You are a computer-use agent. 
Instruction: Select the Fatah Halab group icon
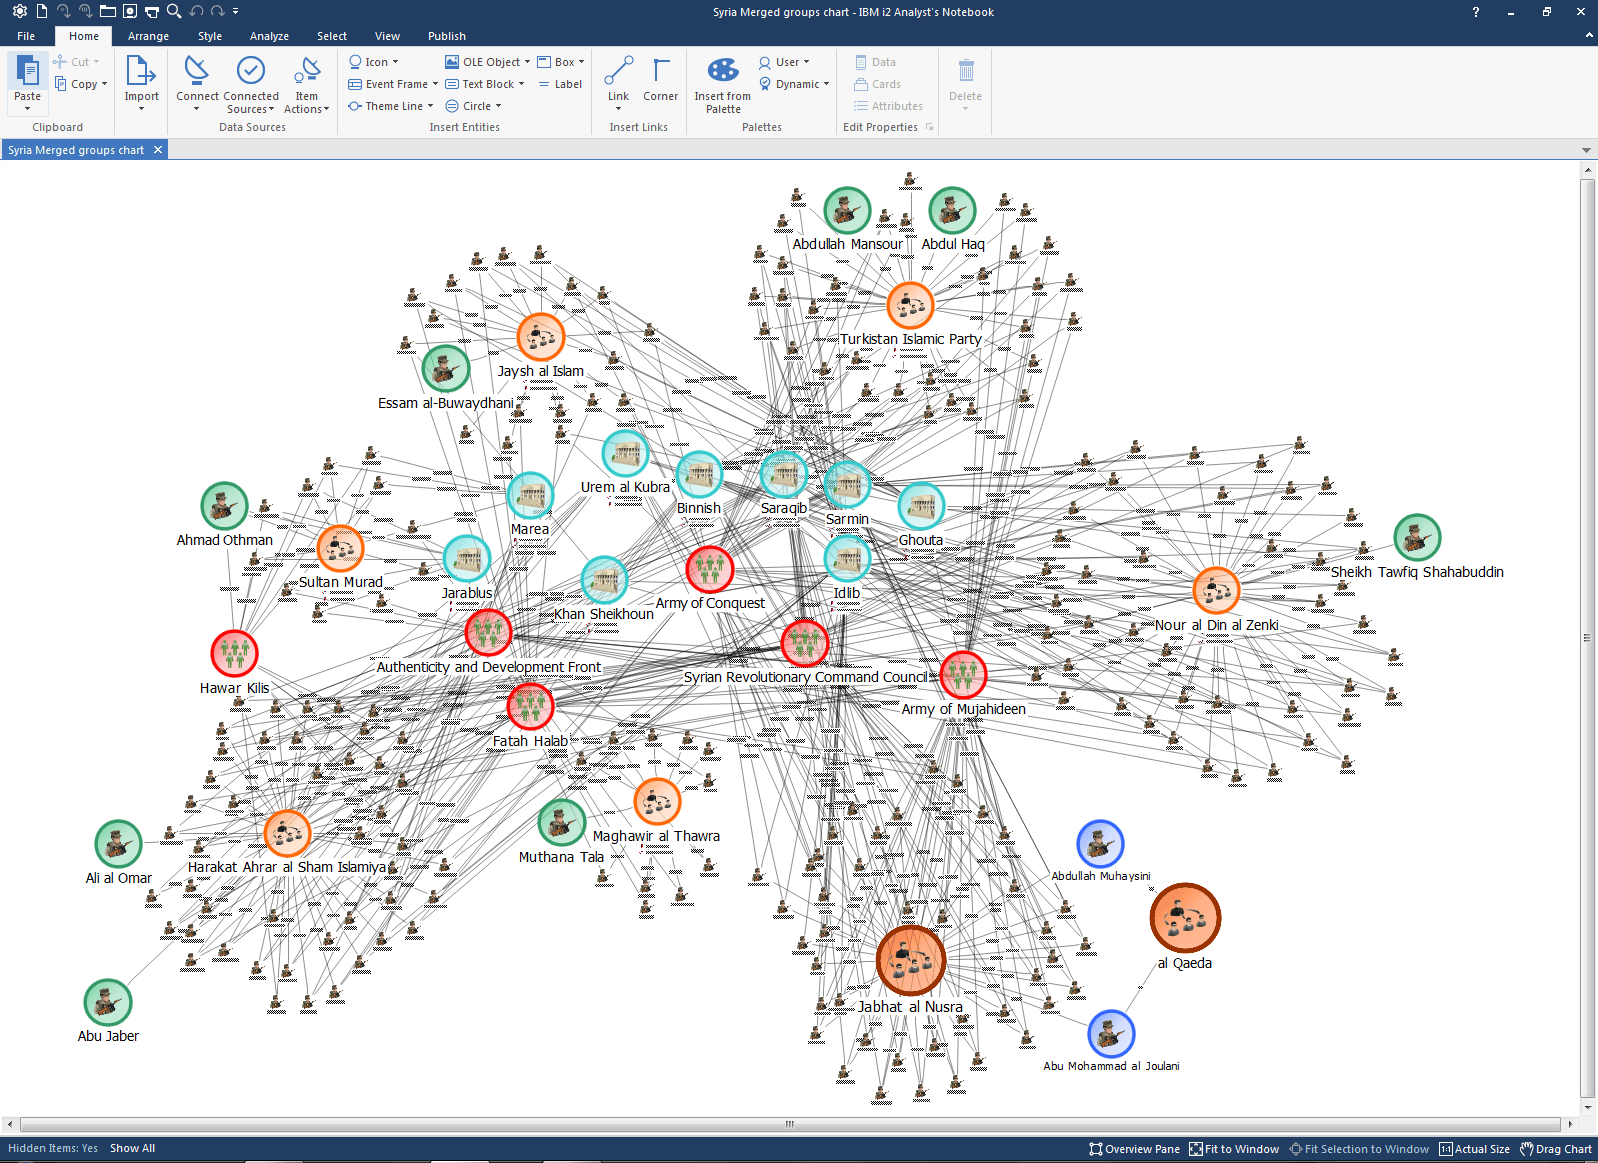pyautogui.click(x=530, y=706)
